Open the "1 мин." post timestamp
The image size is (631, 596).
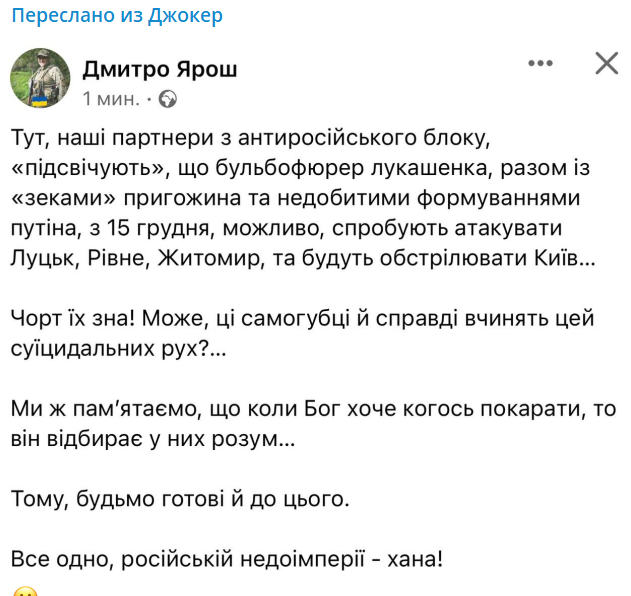point(111,99)
